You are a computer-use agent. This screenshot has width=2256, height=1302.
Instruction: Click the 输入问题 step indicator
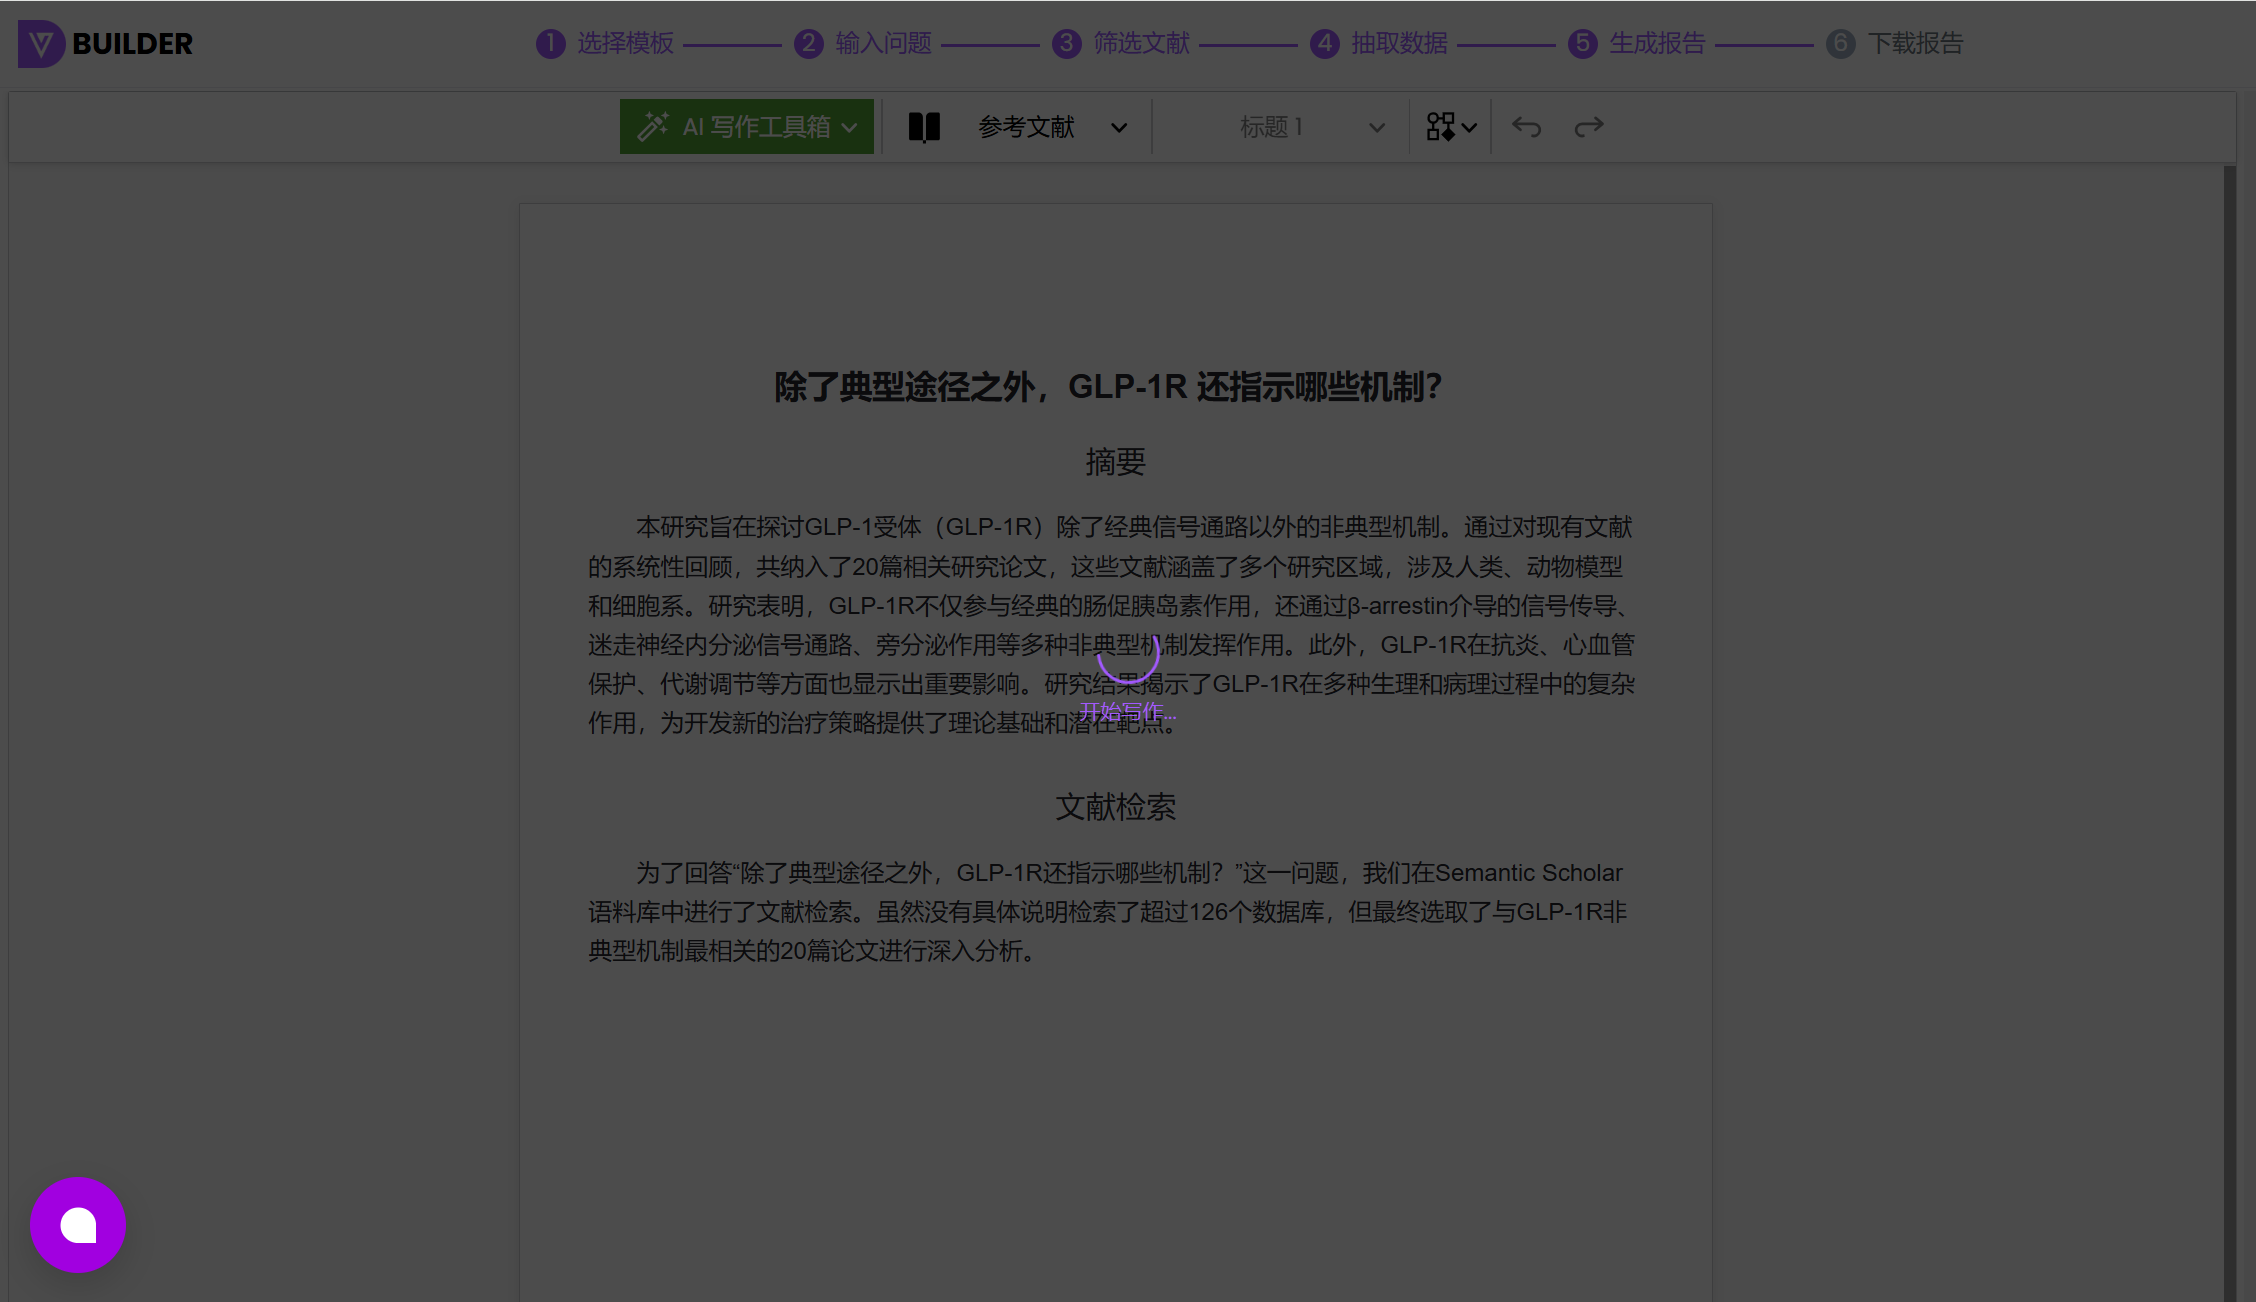[x=883, y=43]
